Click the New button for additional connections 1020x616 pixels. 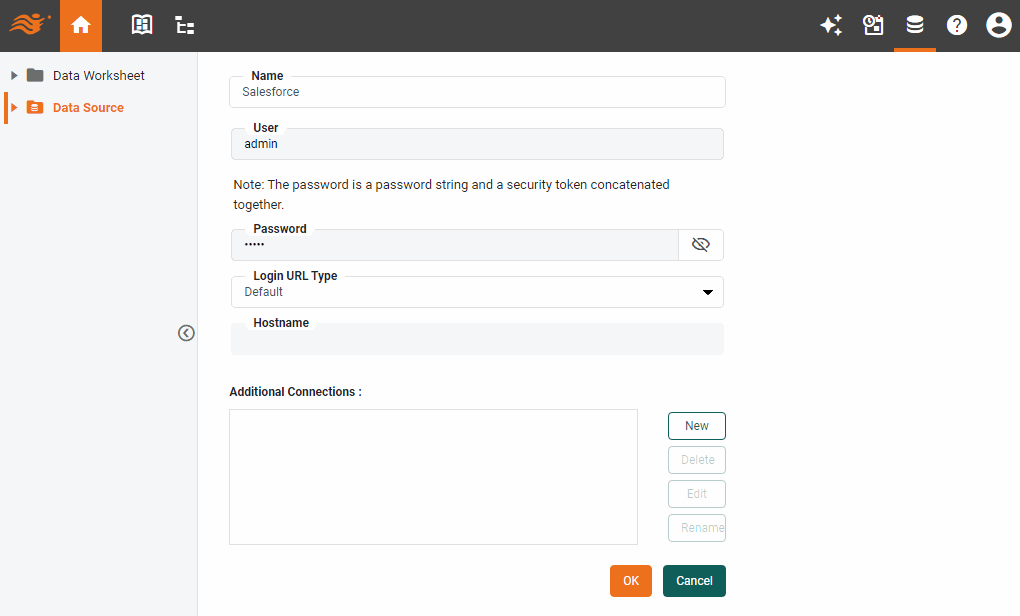[696, 425]
